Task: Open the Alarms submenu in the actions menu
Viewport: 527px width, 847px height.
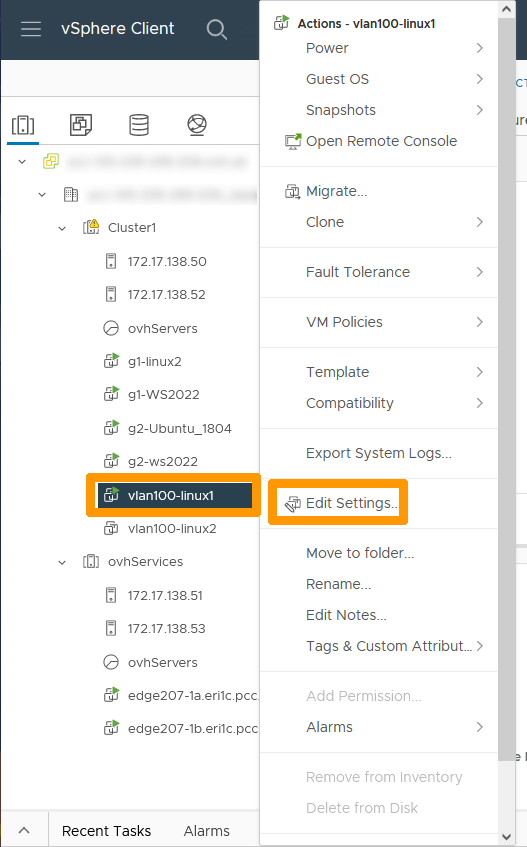Action: click(x=379, y=727)
